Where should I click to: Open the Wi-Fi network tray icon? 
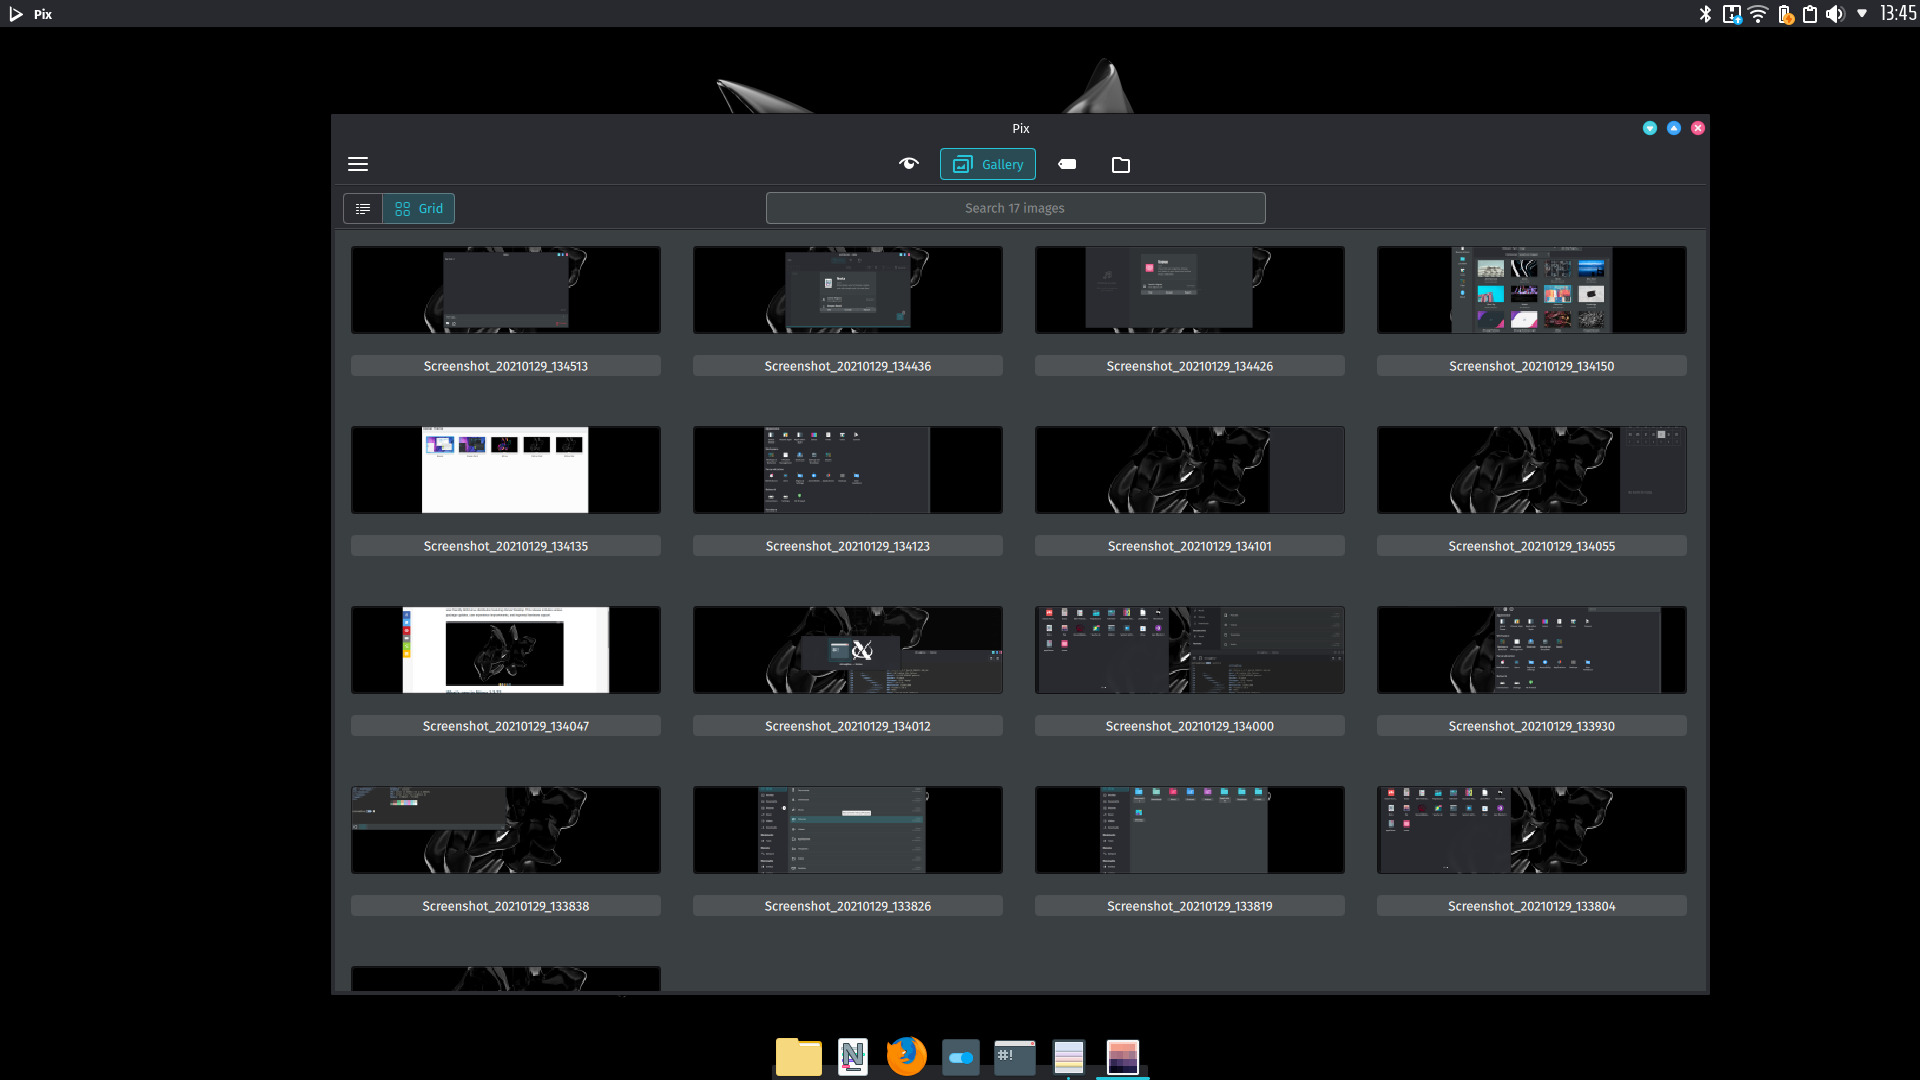[1758, 14]
